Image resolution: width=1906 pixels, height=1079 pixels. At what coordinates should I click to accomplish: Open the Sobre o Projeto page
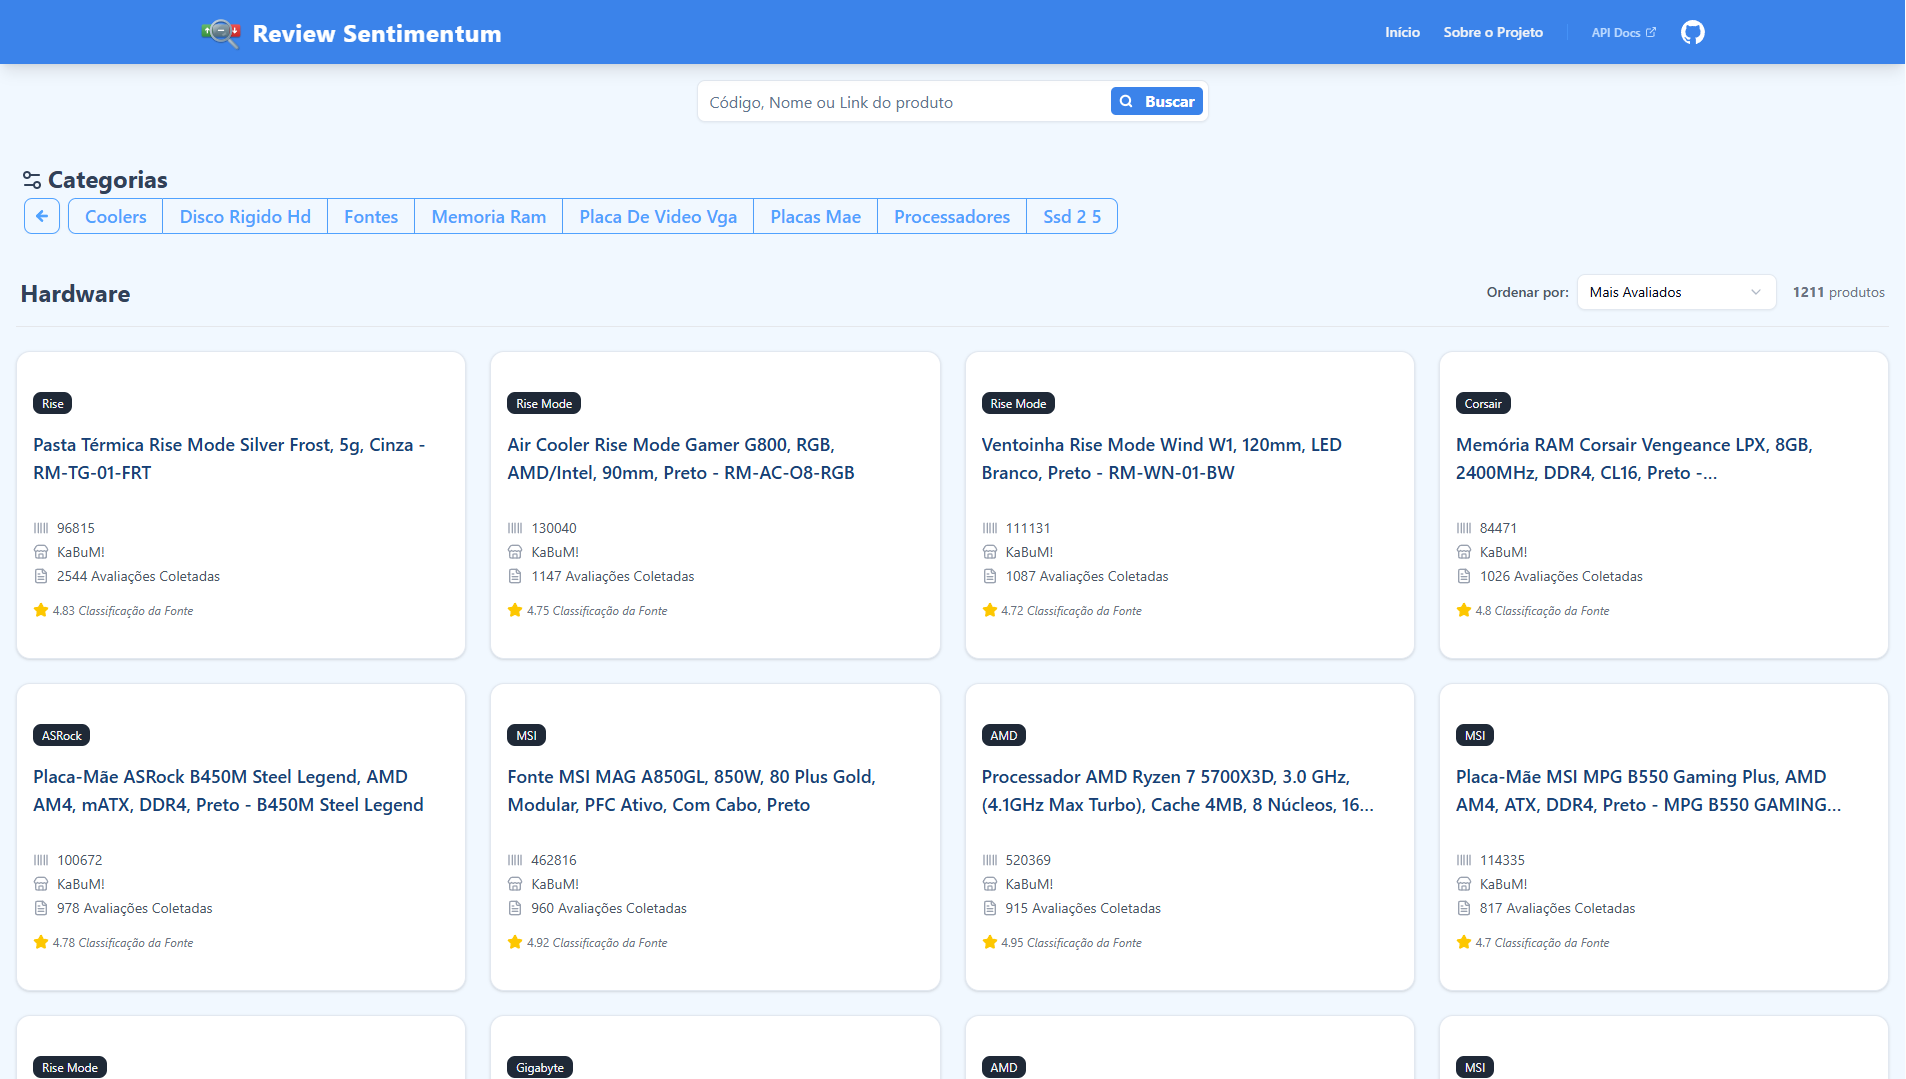pyautogui.click(x=1493, y=32)
